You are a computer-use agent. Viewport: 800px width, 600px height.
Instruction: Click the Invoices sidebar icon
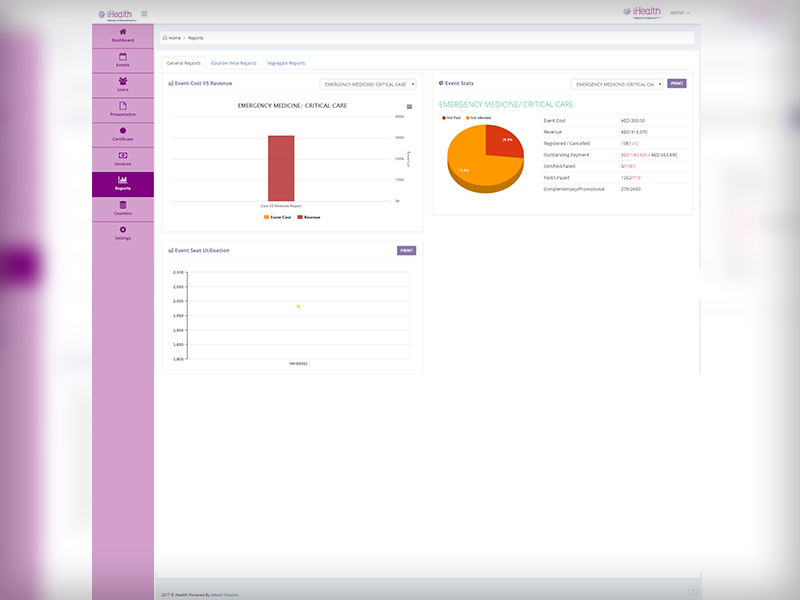(122, 157)
